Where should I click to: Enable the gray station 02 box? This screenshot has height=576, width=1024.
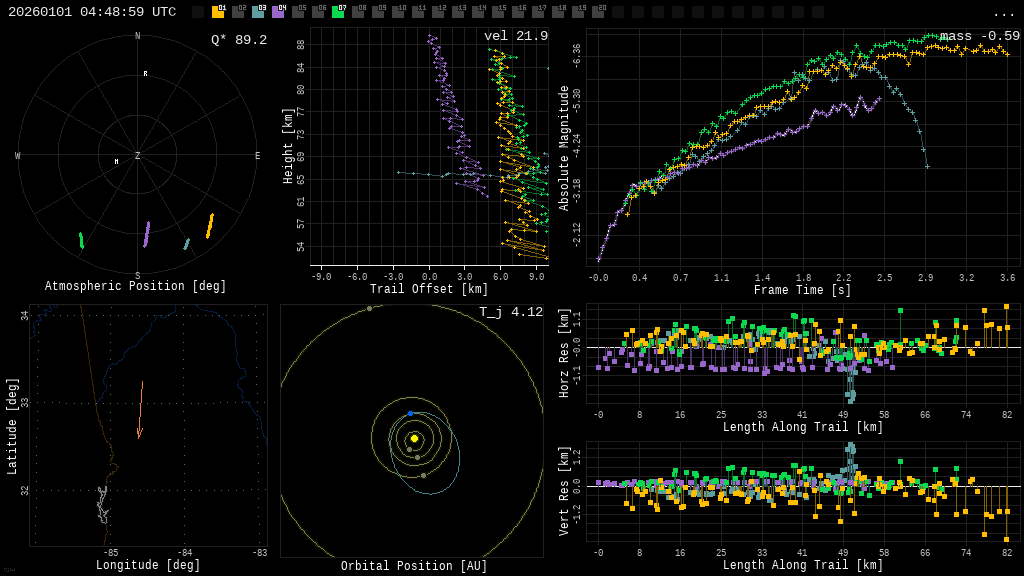238,12
